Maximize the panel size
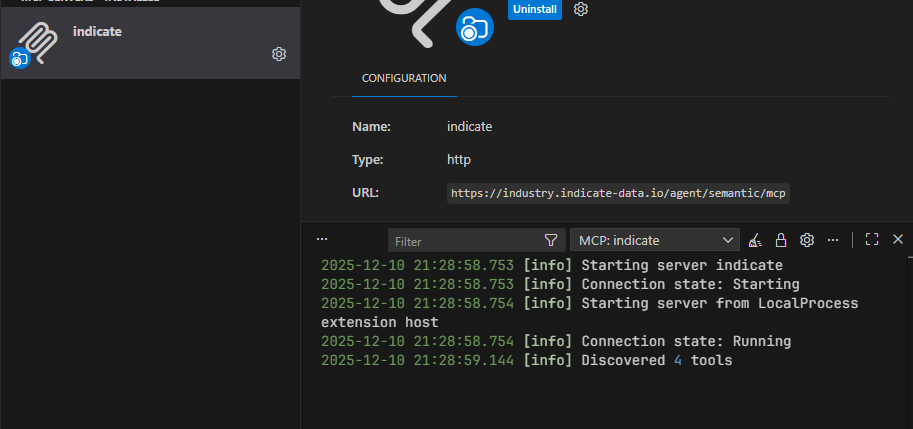Viewport: 913px width, 429px height. point(872,239)
